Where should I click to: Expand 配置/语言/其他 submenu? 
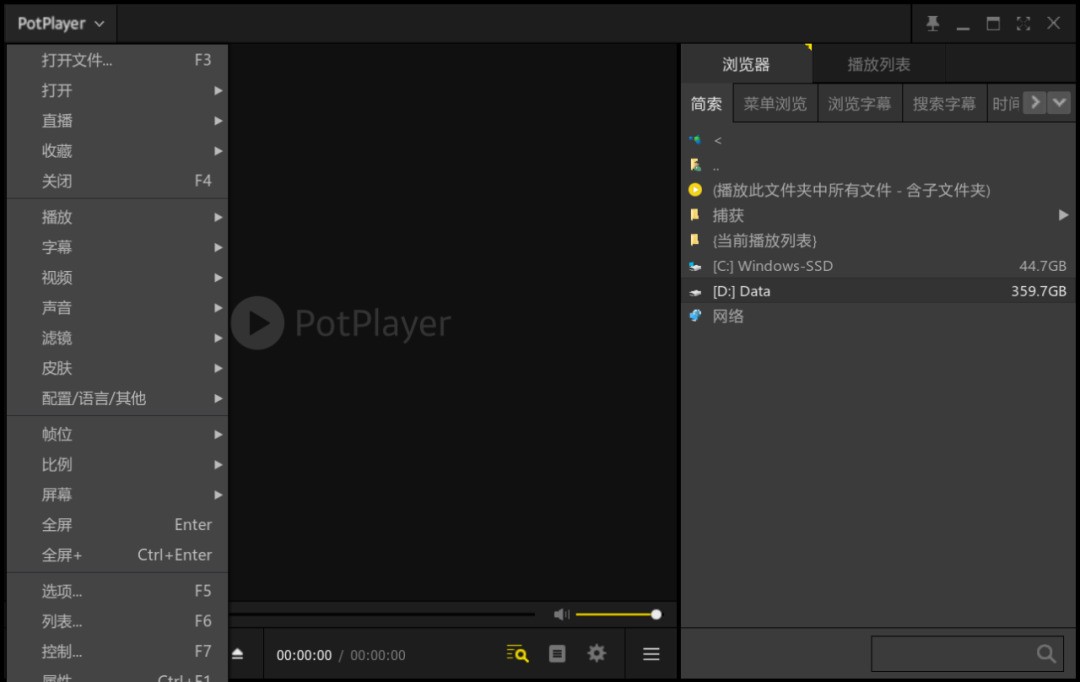[x=118, y=398]
